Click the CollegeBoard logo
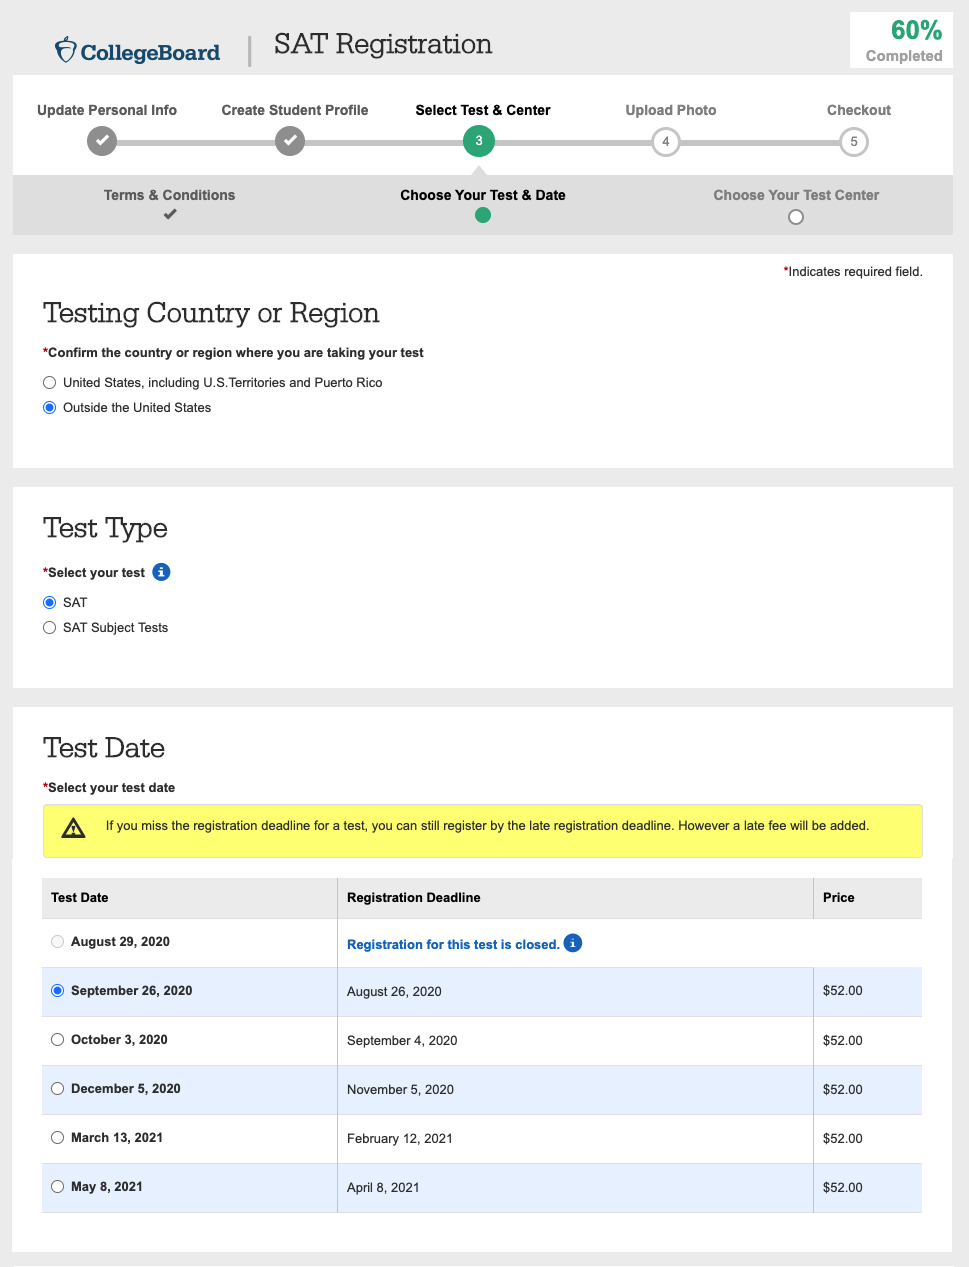The width and height of the screenshot is (969, 1267). 137,51
